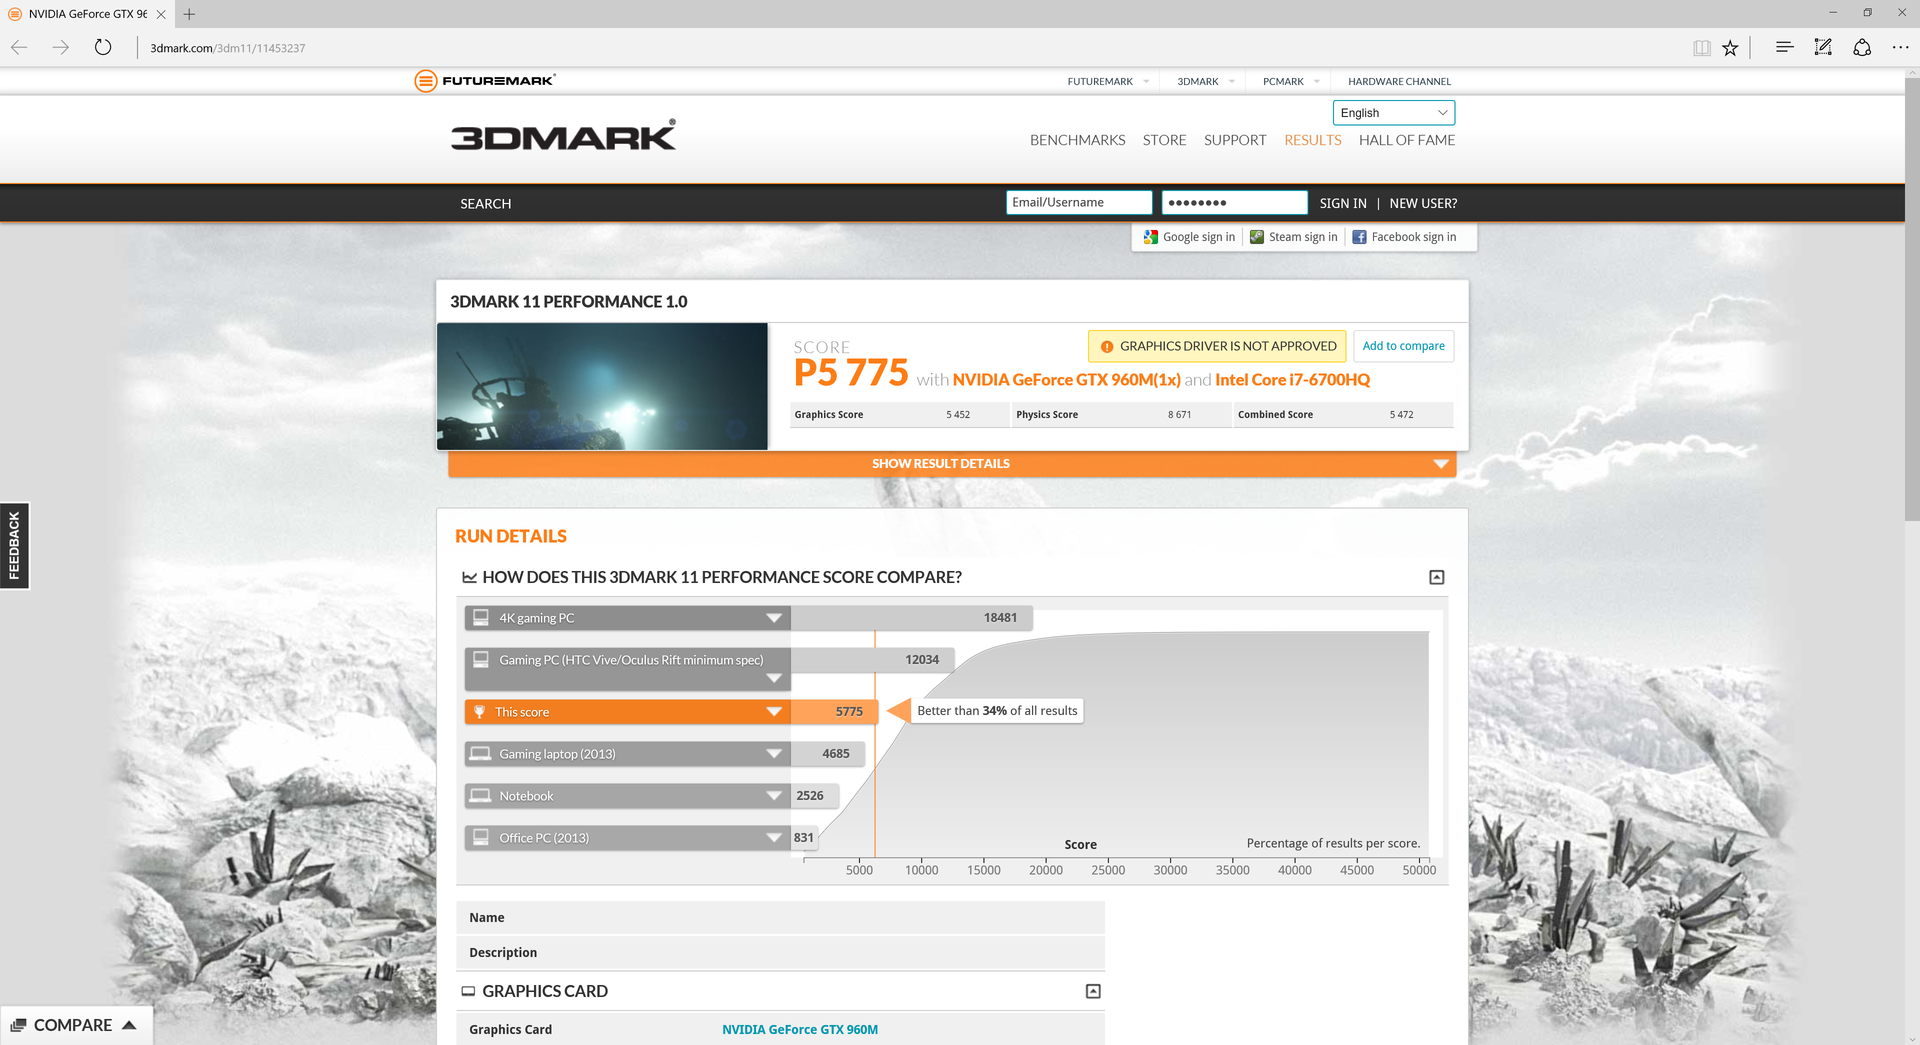Image resolution: width=1920 pixels, height=1045 pixels.
Task: Open the PCMARK top menu
Action: (x=1291, y=82)
